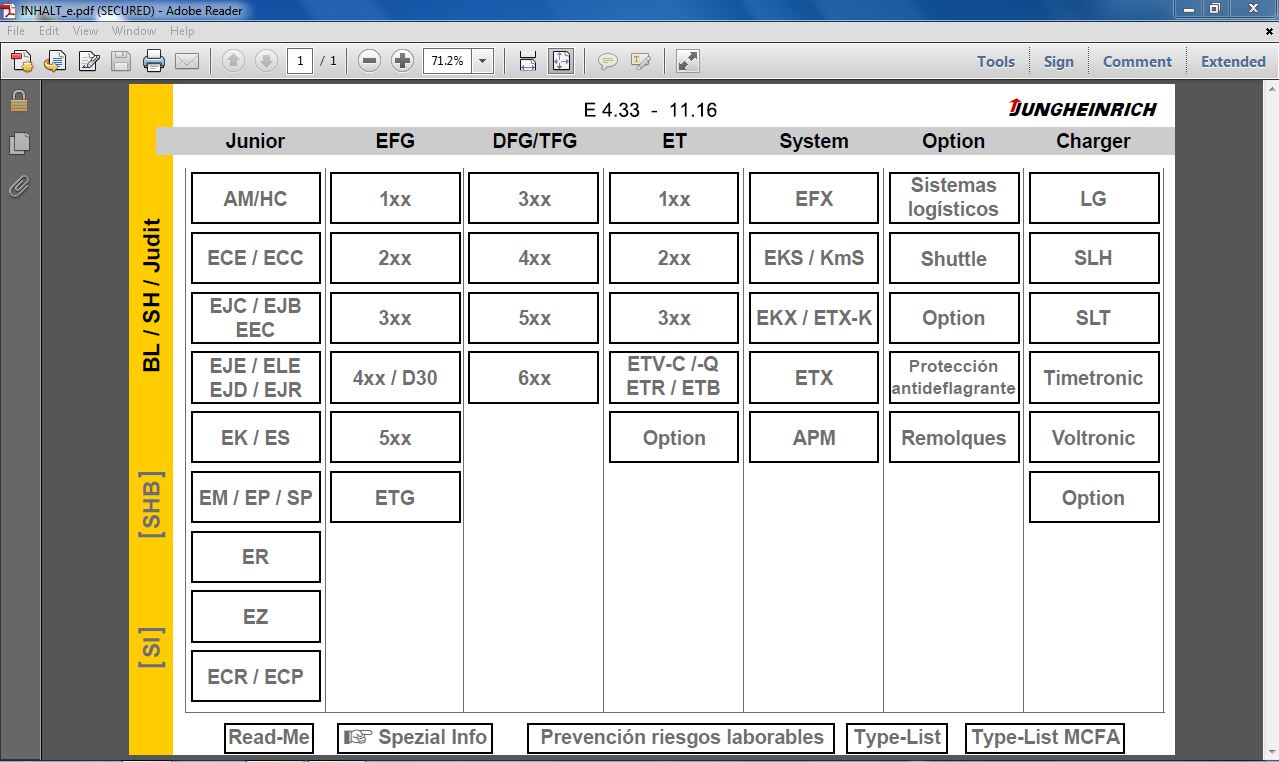
Task: Open the View menu
Action: [x=85, y=31]
